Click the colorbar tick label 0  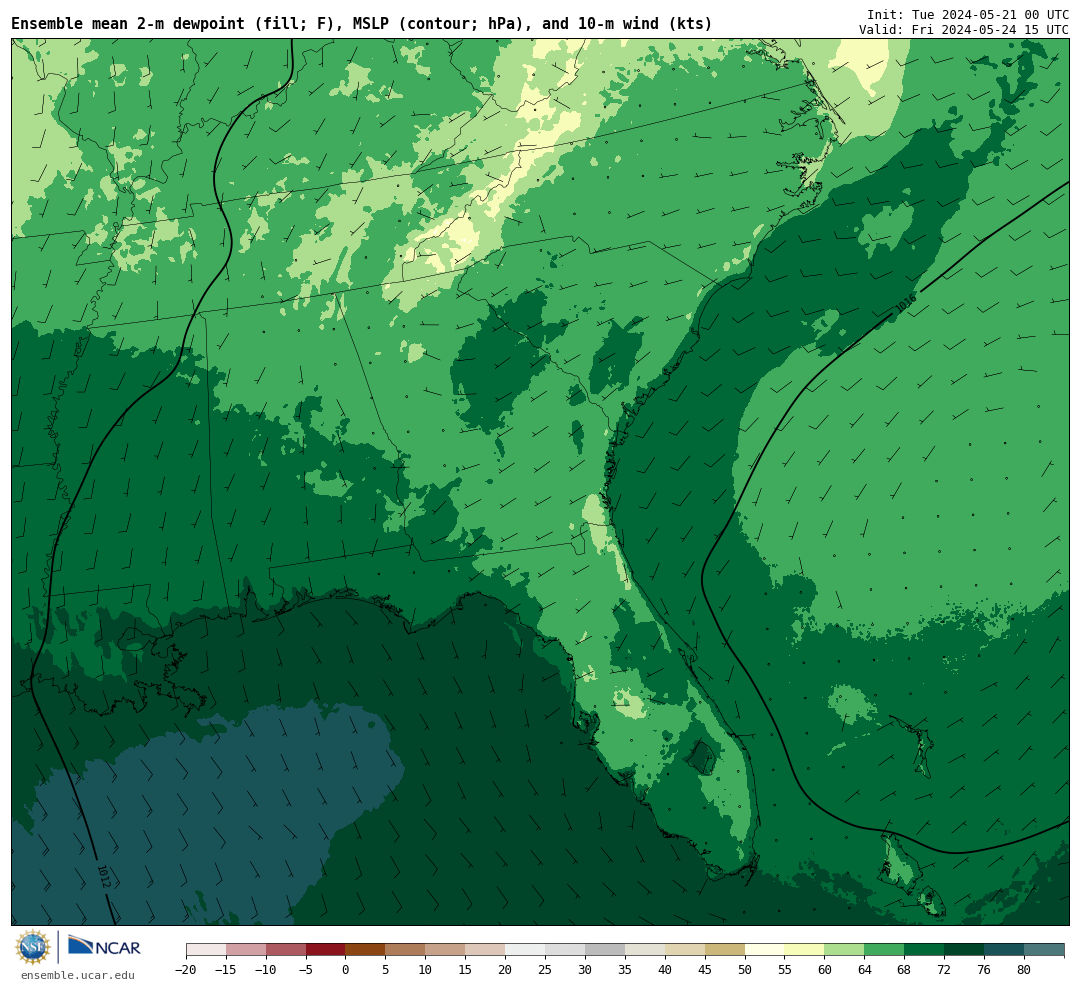click(345, 969)
